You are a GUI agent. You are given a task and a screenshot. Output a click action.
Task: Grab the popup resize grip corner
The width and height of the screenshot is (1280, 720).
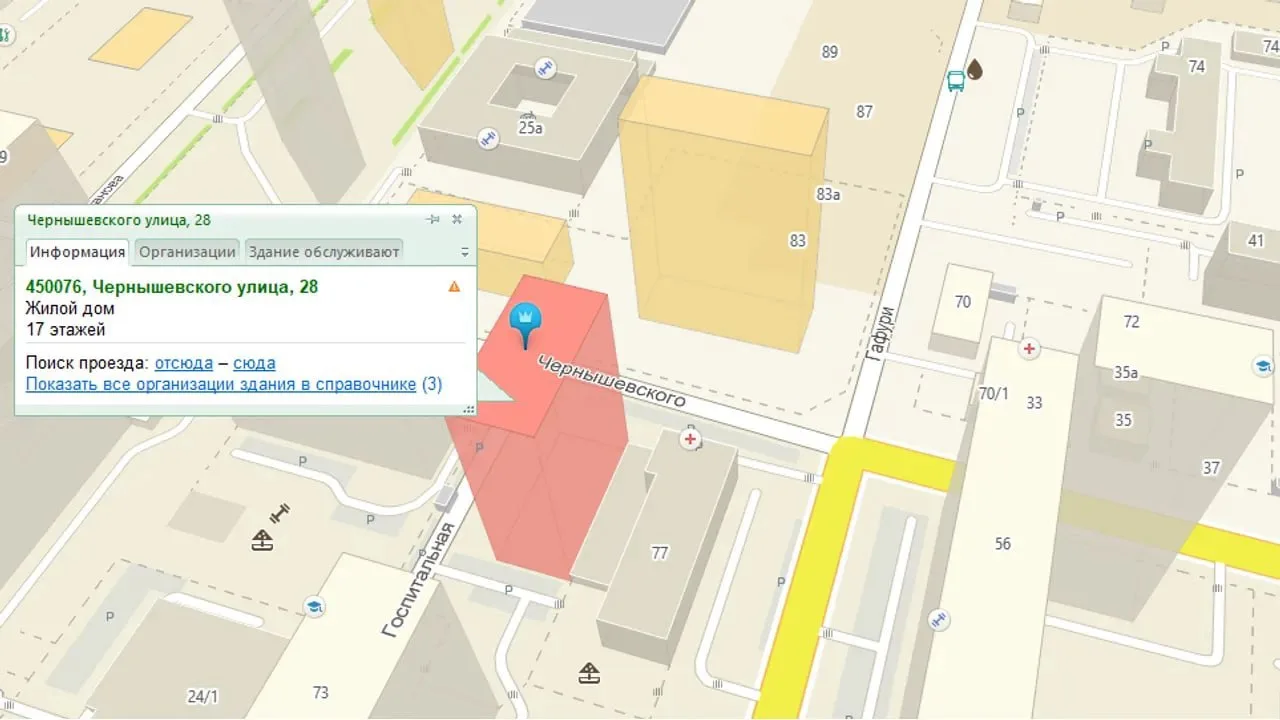click(469, 408)
